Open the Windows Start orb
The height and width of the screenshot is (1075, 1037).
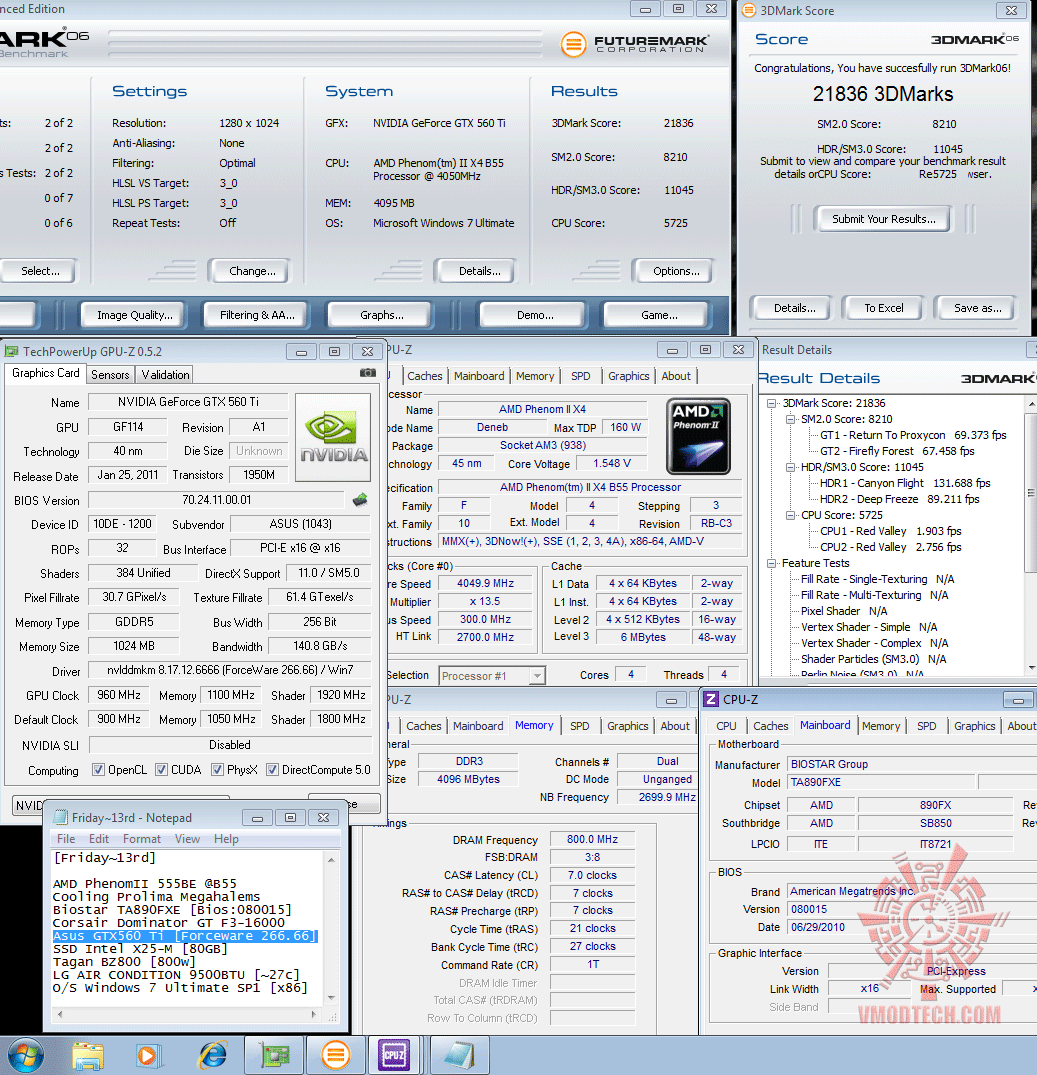point(25,1055)
